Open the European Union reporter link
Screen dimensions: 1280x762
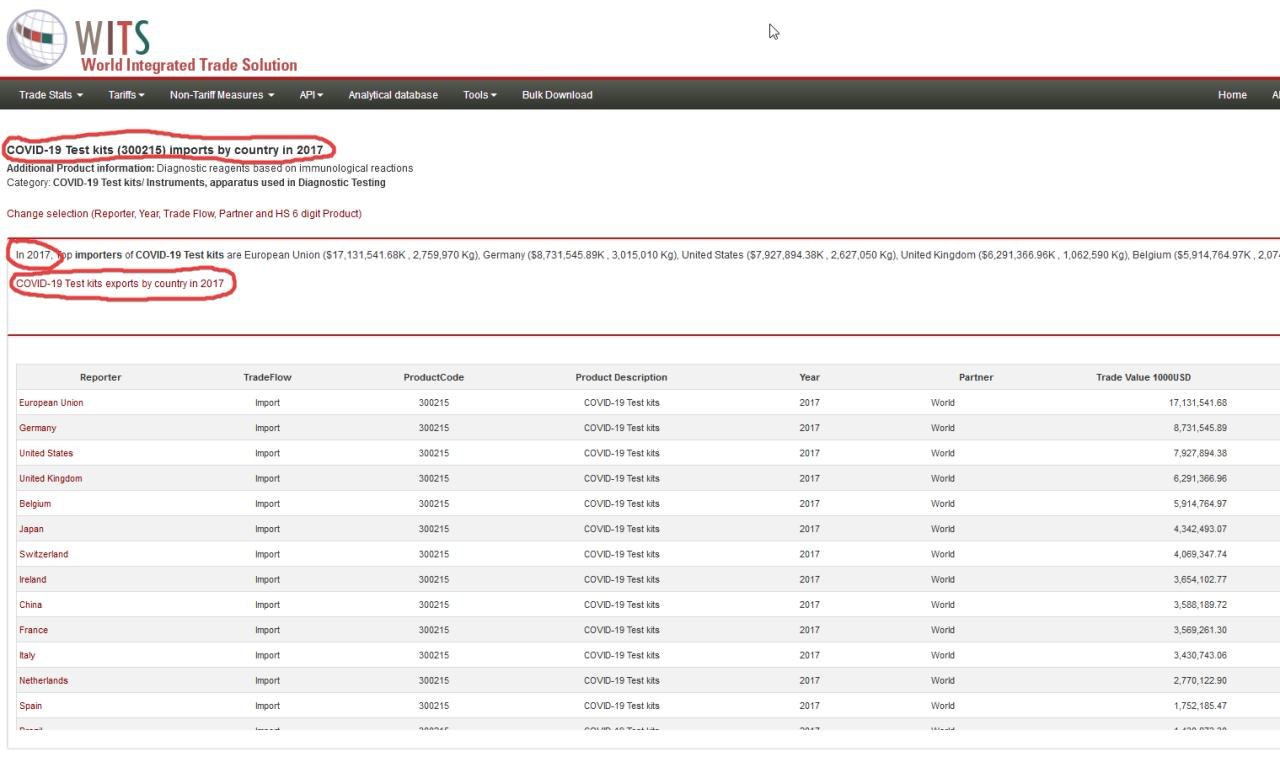(x=51, y=403)
